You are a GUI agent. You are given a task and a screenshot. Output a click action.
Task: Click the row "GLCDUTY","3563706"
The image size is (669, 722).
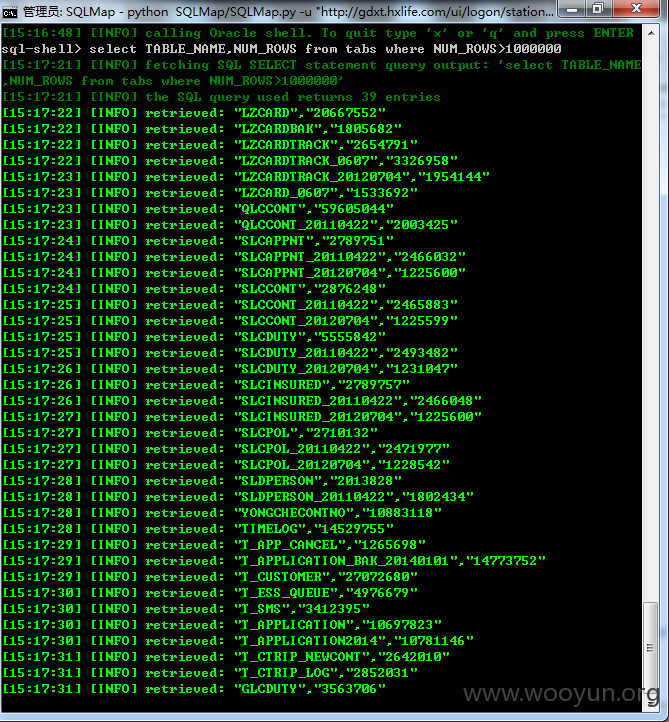tap(194, 689)
